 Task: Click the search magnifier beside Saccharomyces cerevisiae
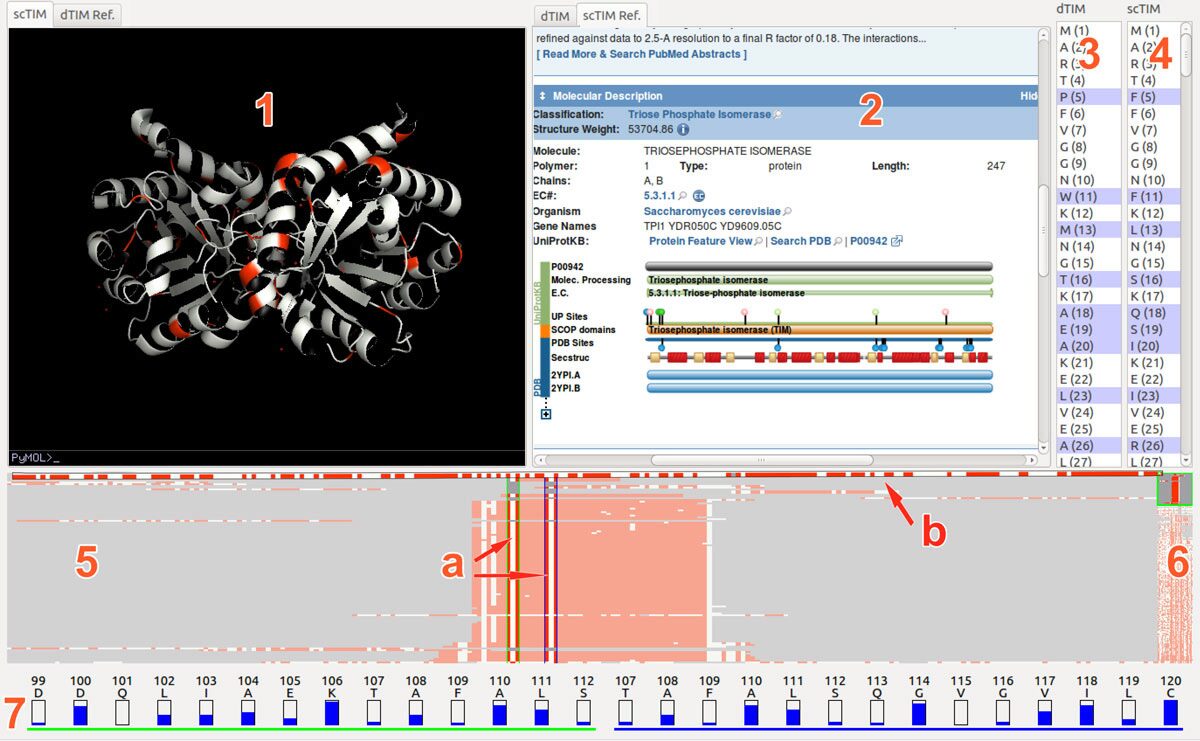click(x=787, y=211)
